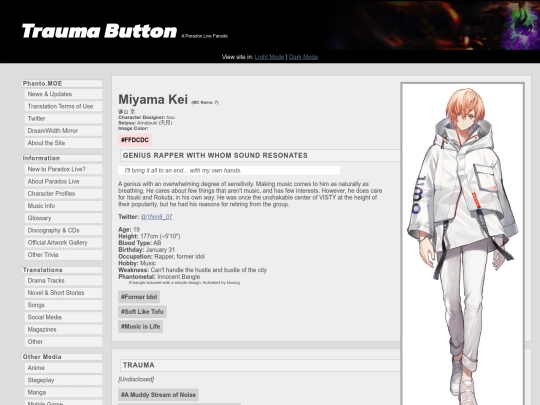Open the Trauma Button site title
Screen dimensions: 540x405
tap(99, 31)
